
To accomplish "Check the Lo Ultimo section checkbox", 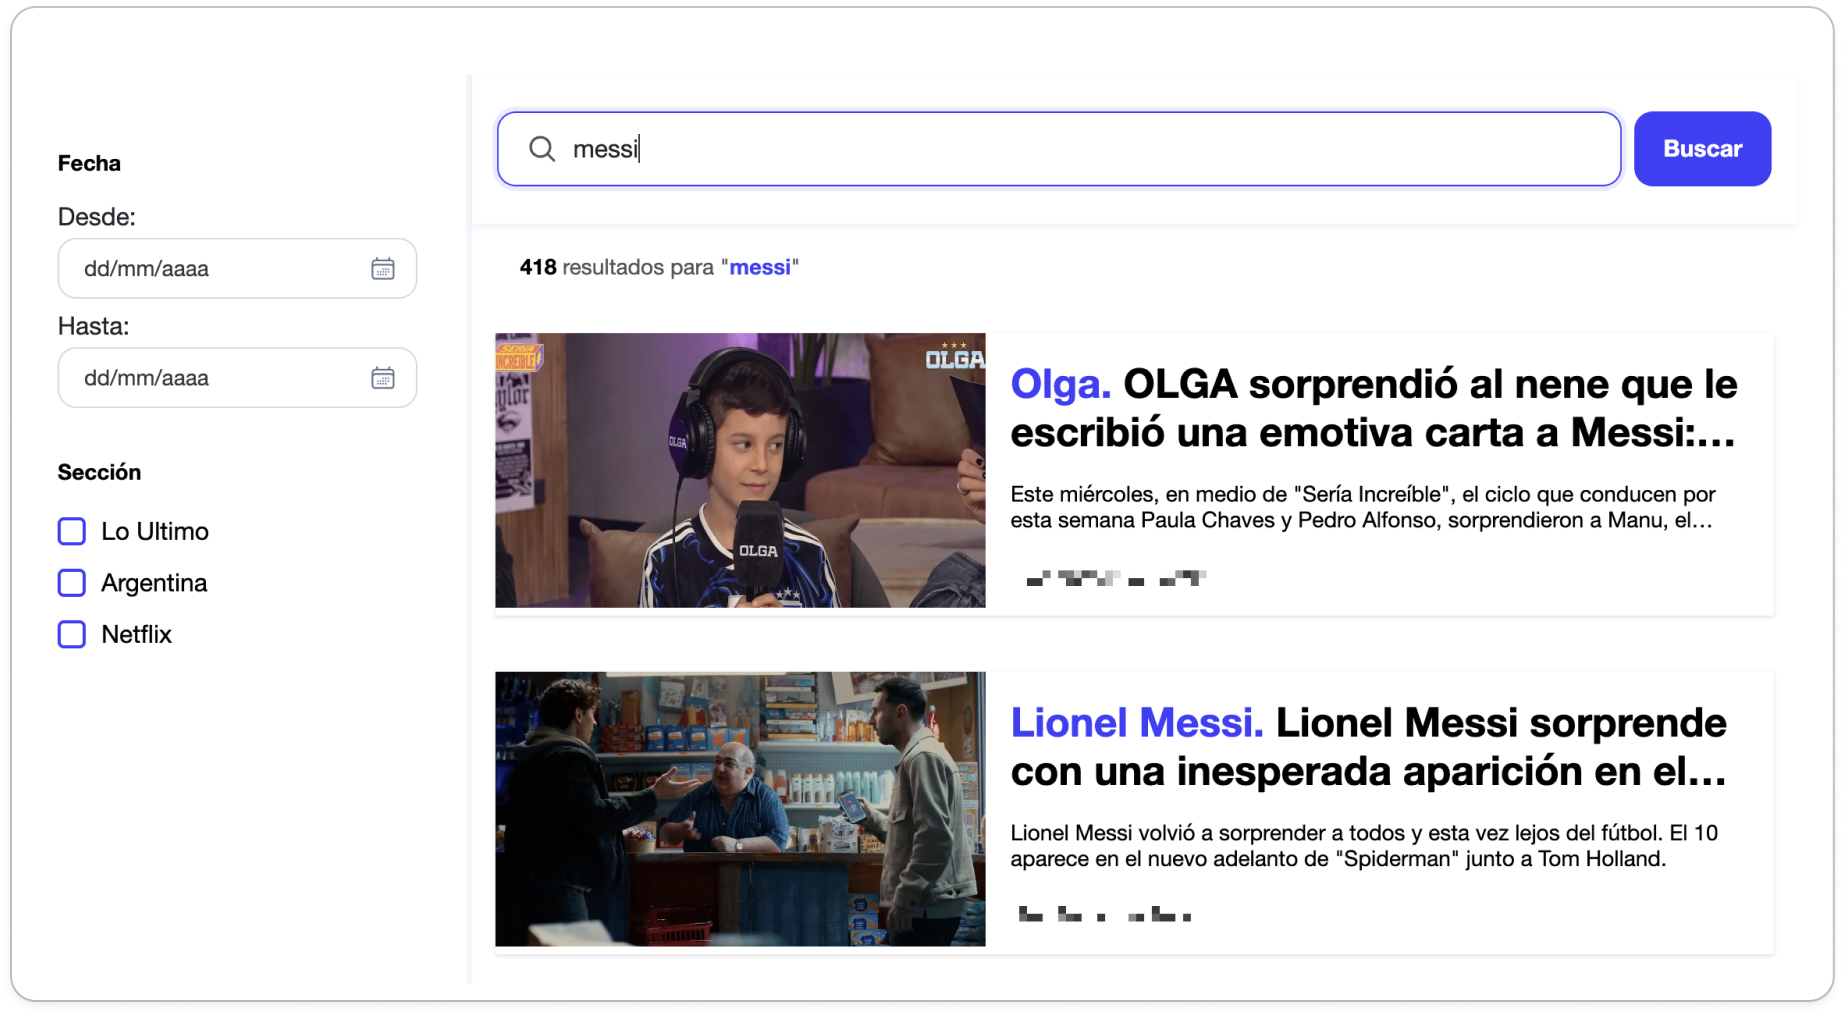I will (x=72, y=531).
